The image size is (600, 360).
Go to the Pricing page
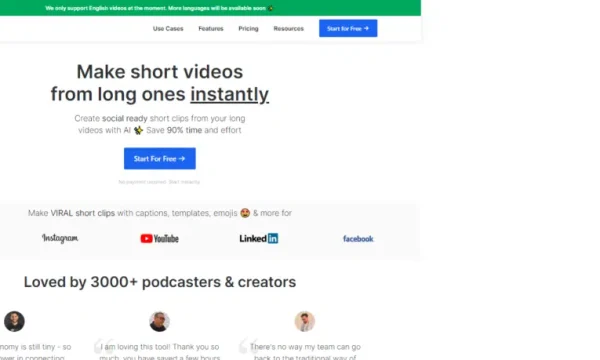pyautogui.click(x=248, y=29)
